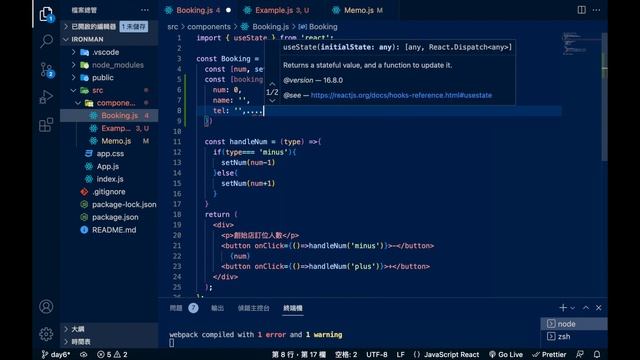Click the Prettier status item

(549, 354)
